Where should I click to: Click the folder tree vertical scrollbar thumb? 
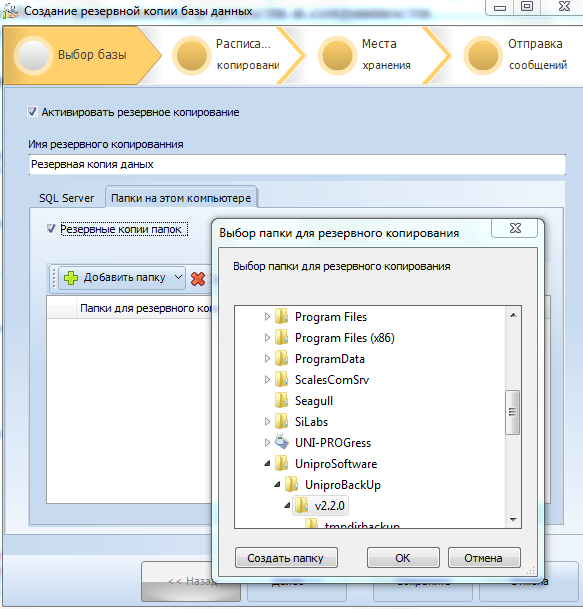[512, 412]
